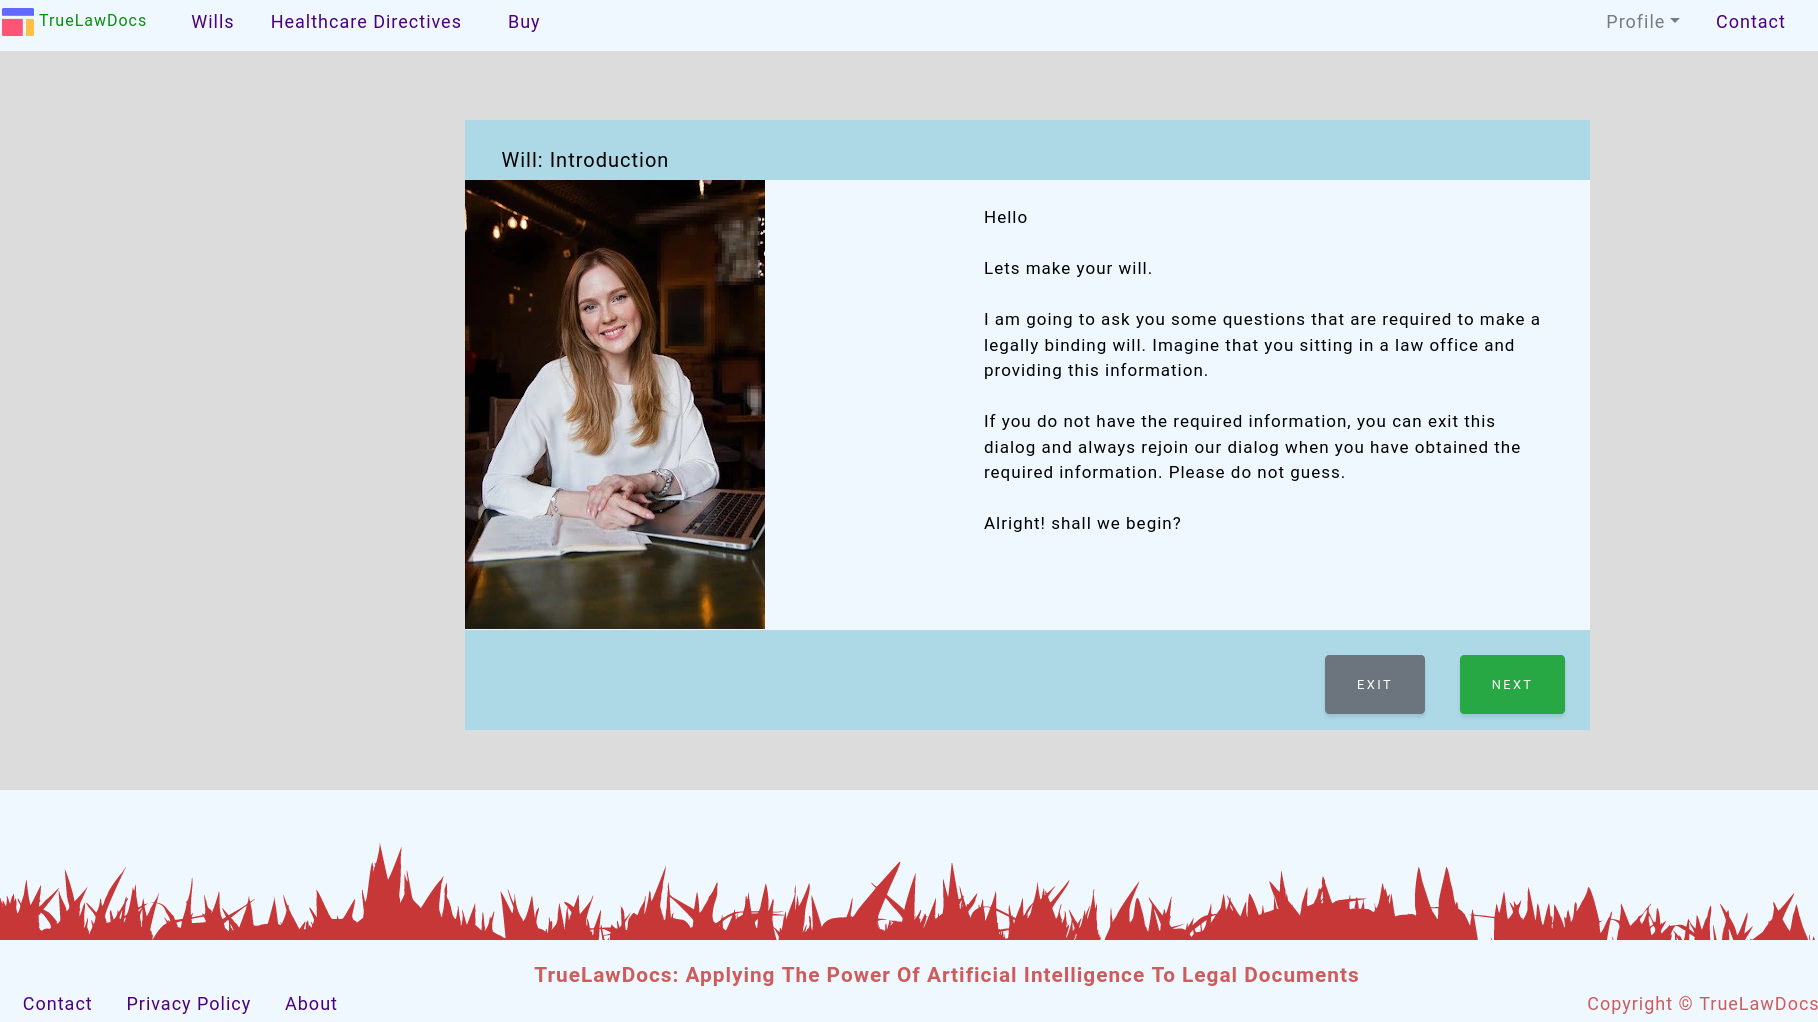Visit the About page
Screen dimensions: 1818x1022
[310, 1003]
